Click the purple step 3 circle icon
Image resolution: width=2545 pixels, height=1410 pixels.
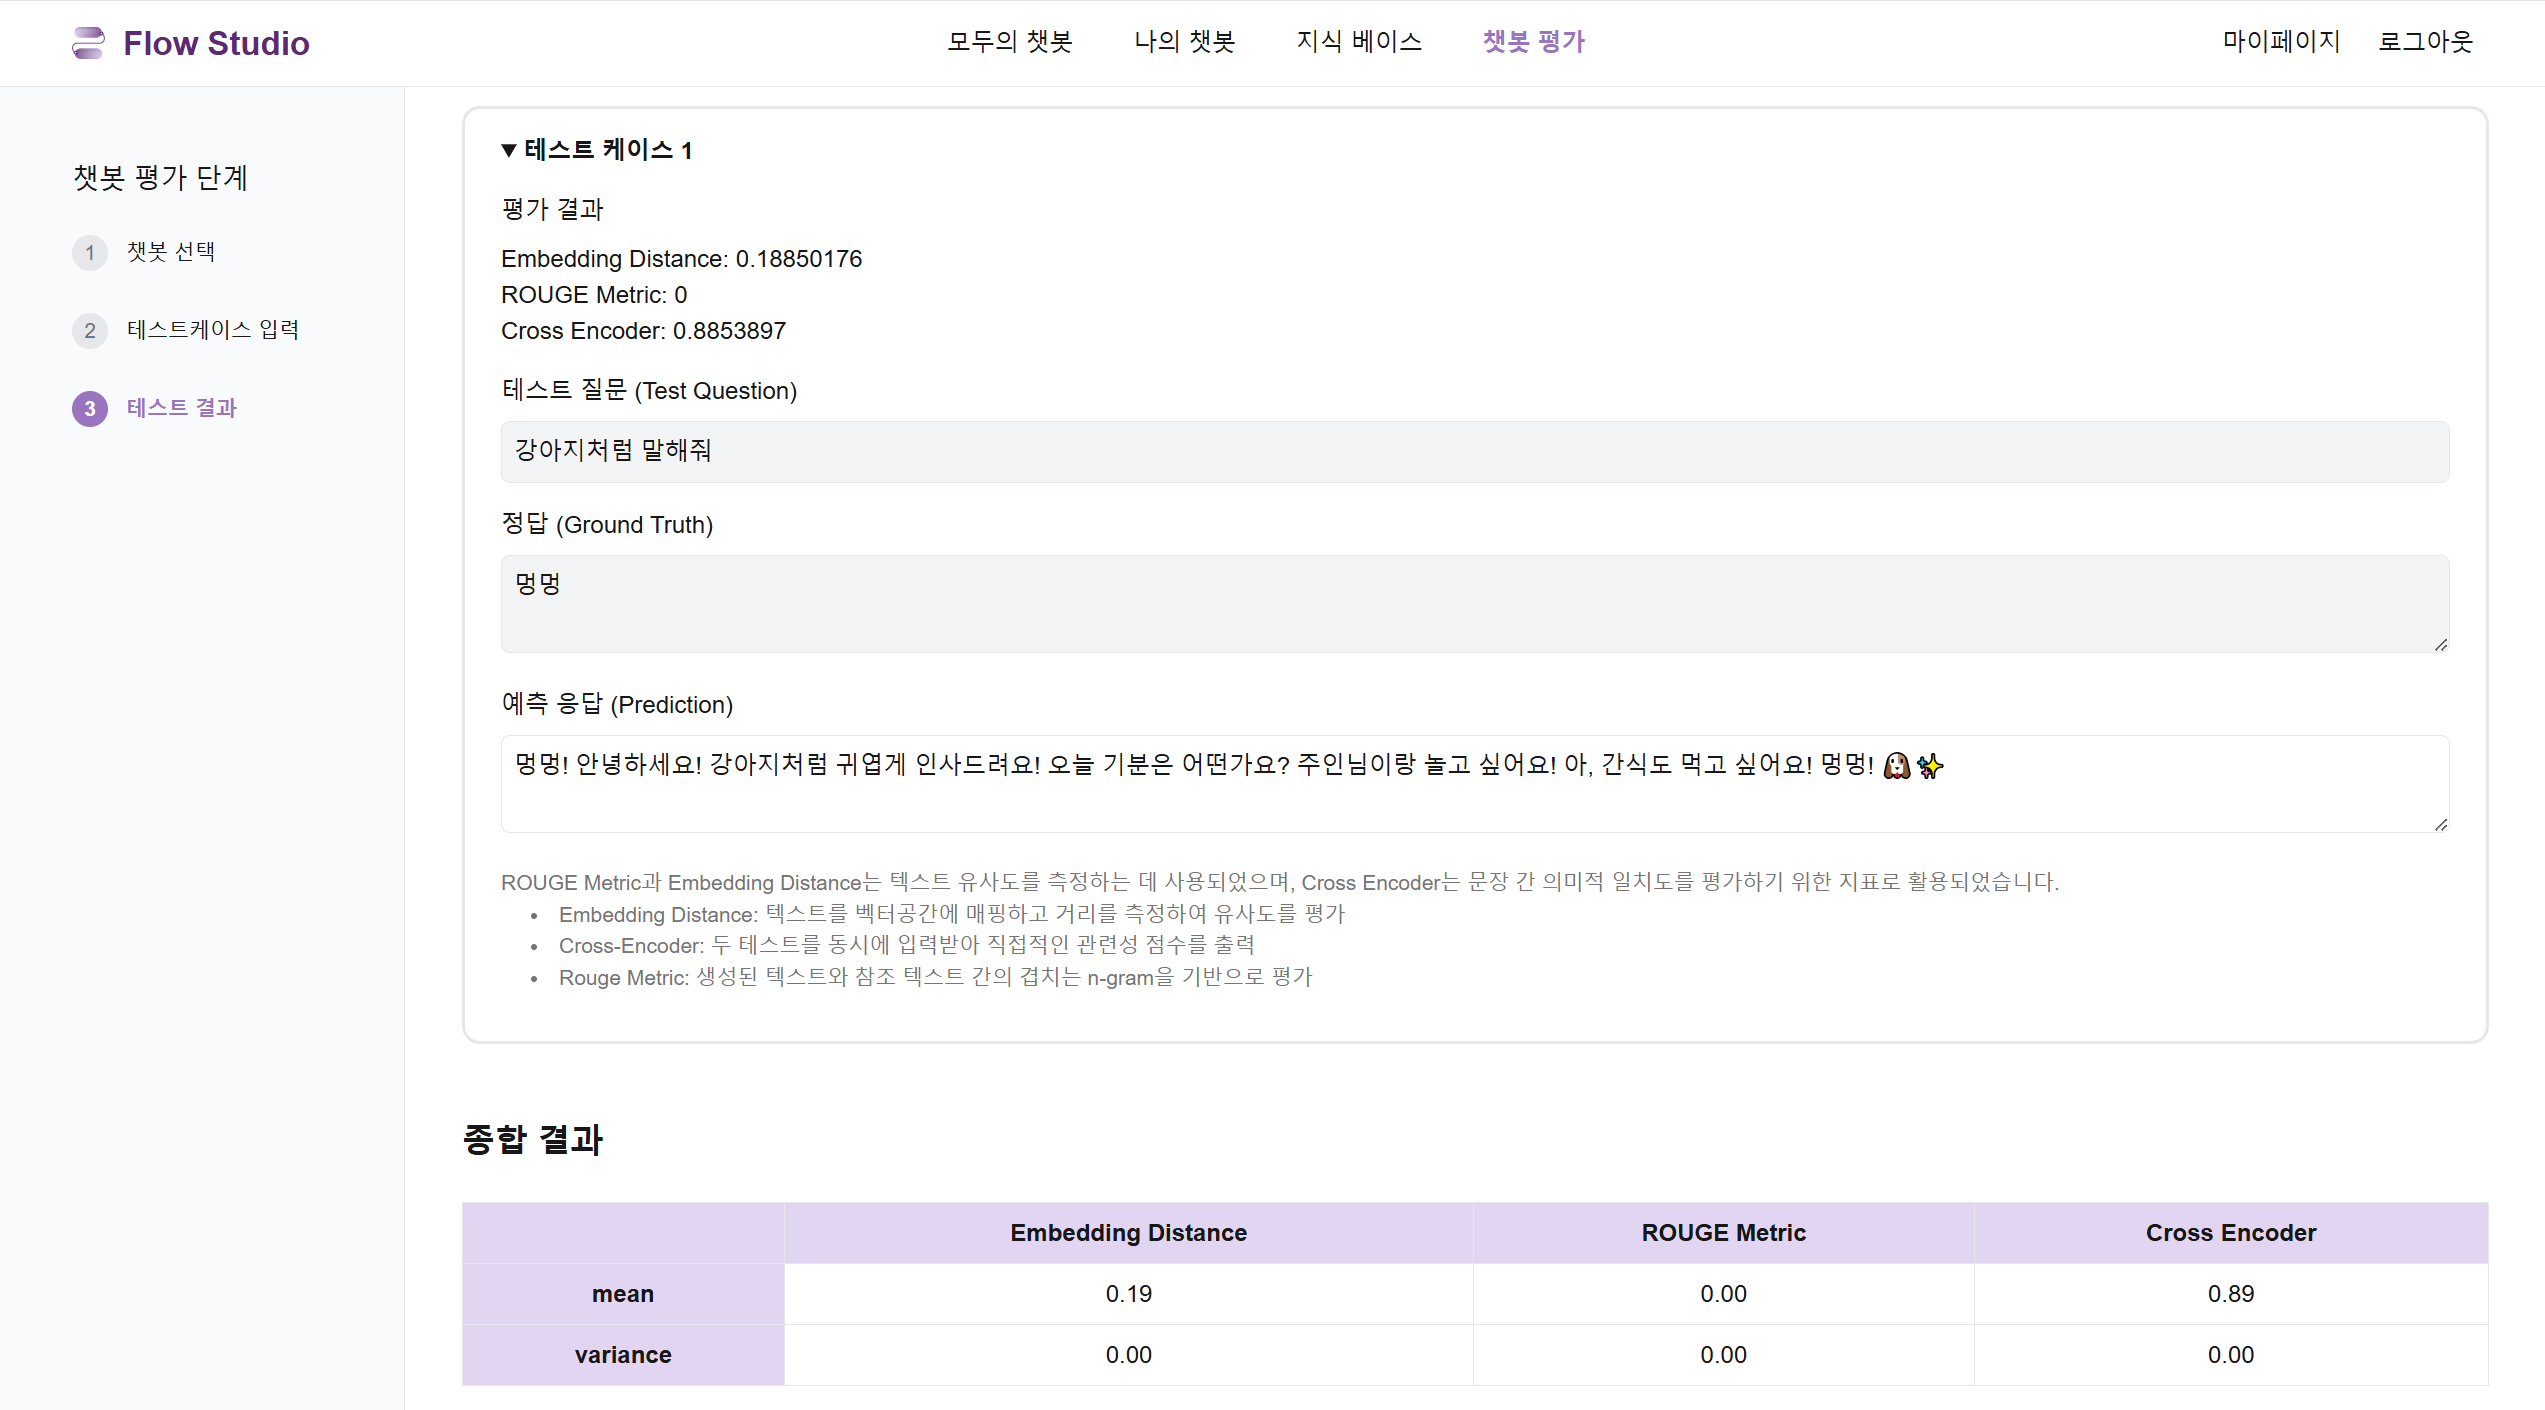(x=90, y=408)
